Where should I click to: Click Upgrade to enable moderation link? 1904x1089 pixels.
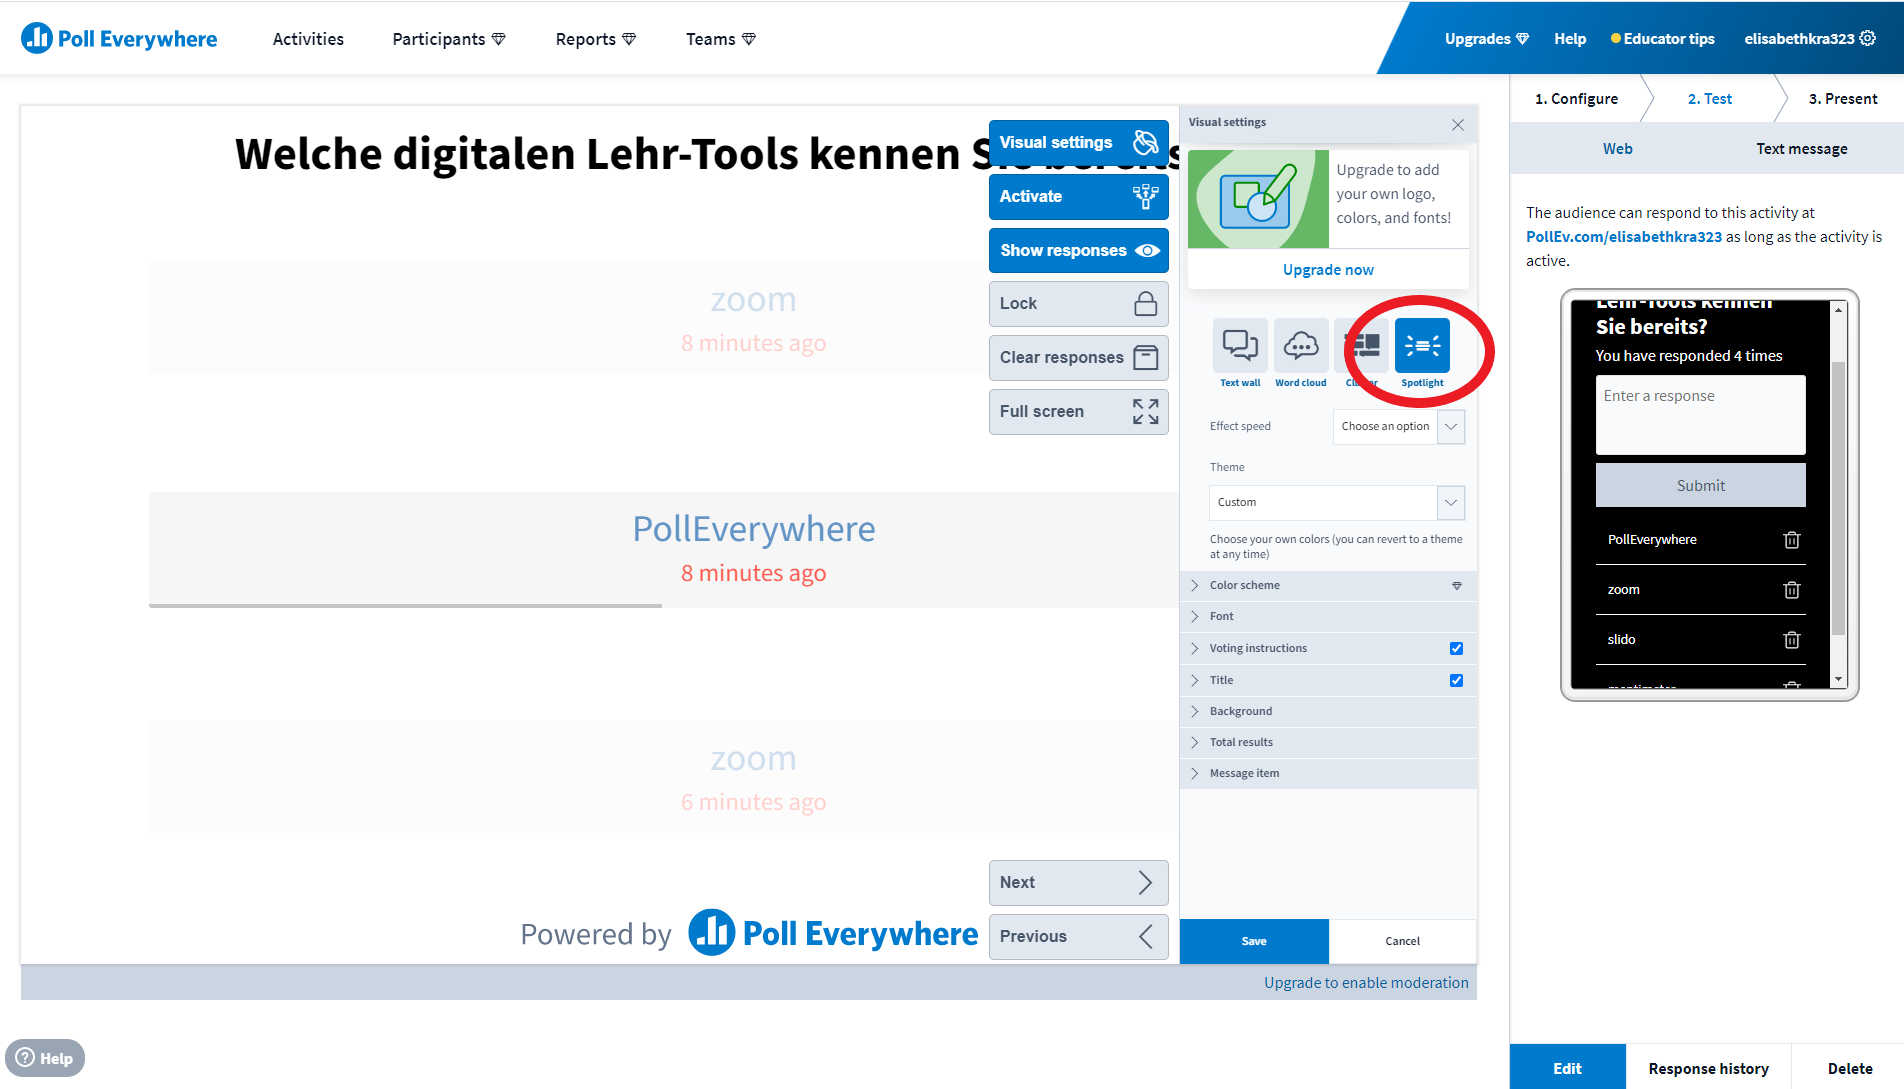pos(1366,983)
